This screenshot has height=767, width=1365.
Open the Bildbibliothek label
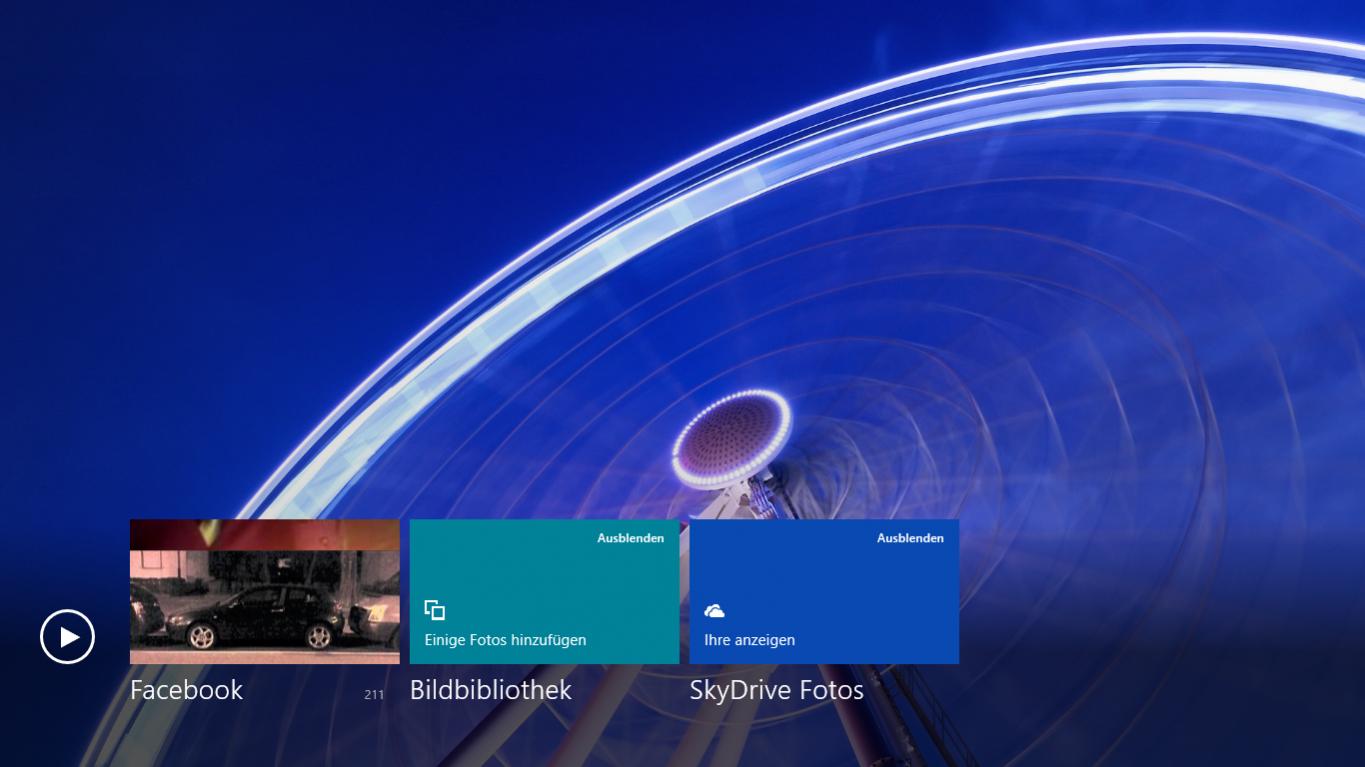[x=491, y=690]
